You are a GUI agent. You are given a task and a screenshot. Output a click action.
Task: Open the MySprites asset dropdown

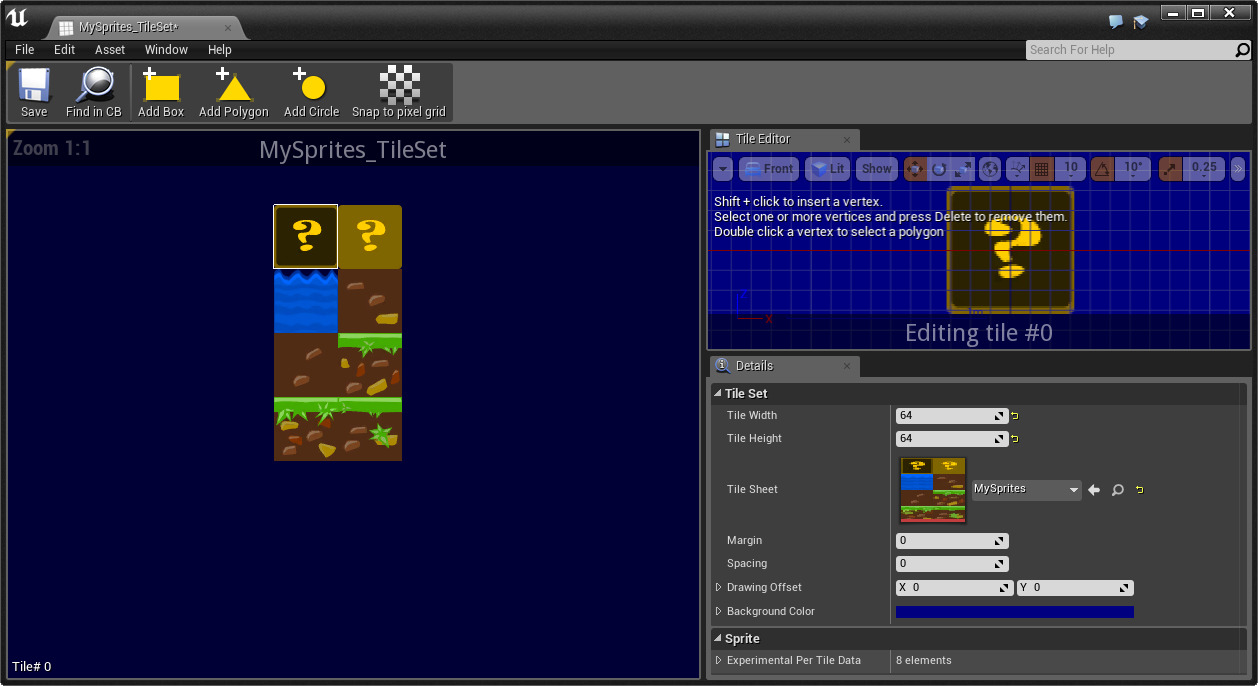pos(1027,489)
